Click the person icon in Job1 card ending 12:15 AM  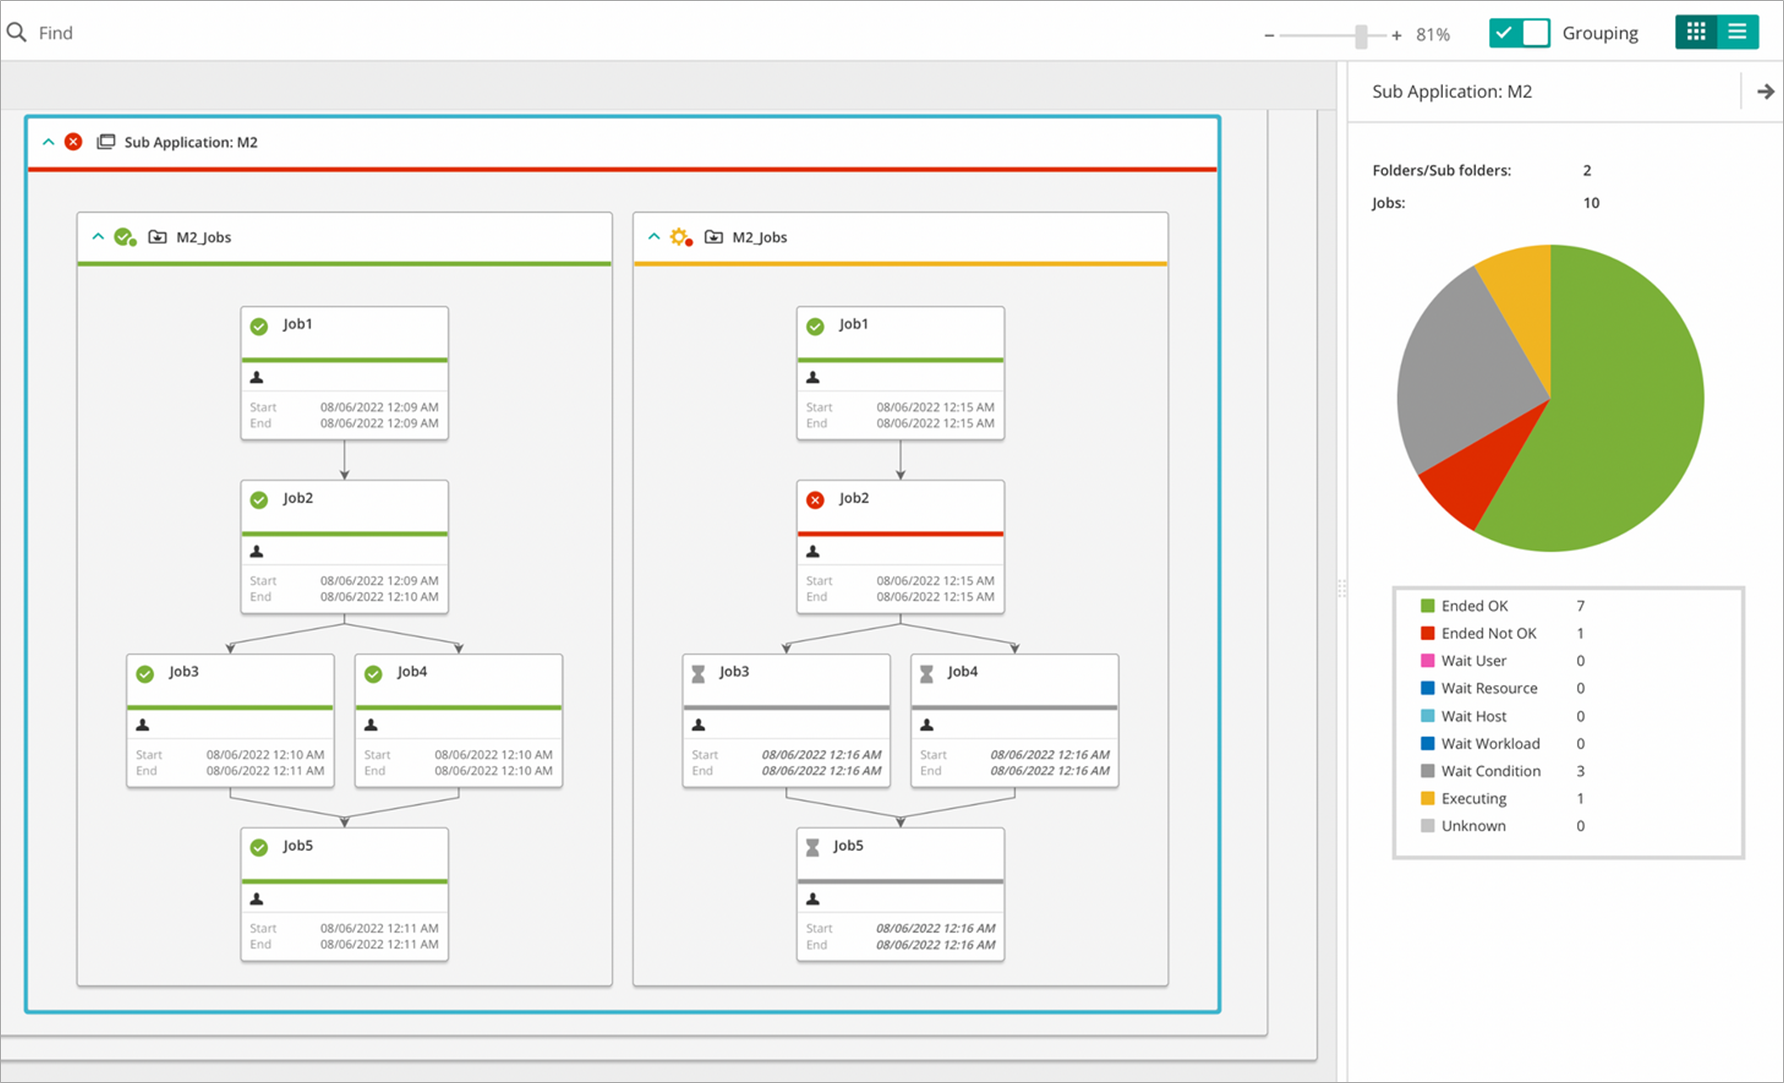(813, 377)
